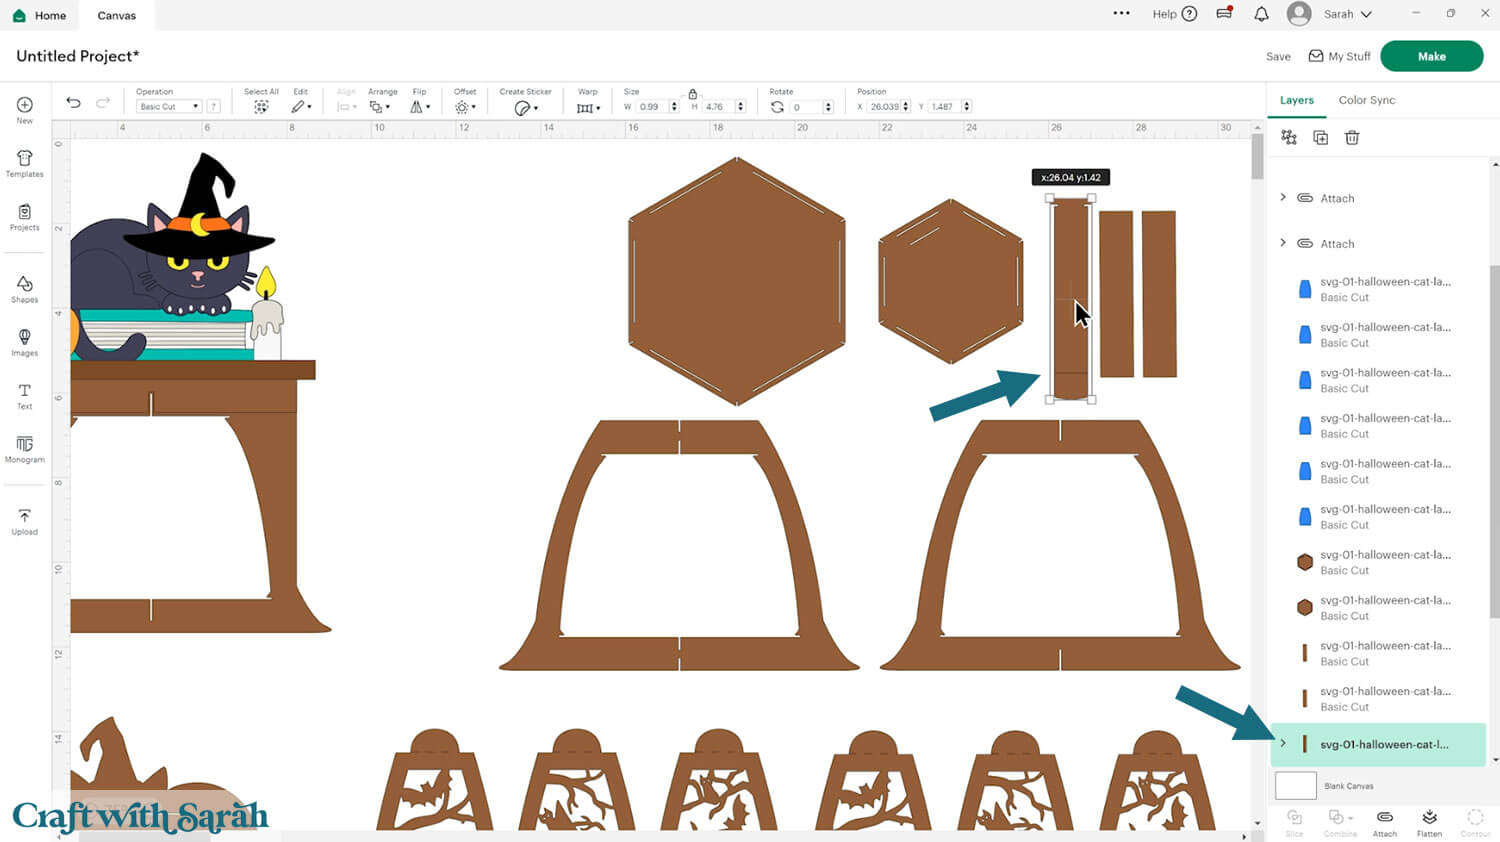The image size is (1500, 842).
Task: Delete the selected layer with trash icon
Action: pos(1352,138)
